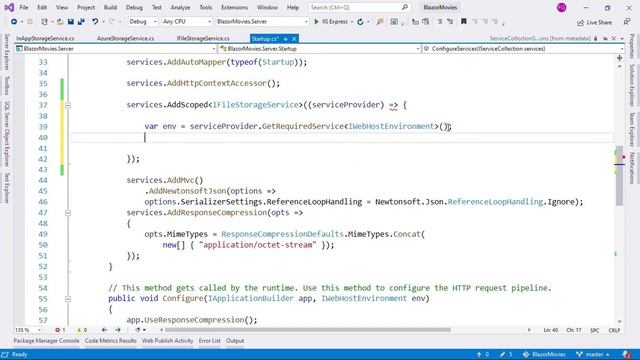This screenshot has width=640, height=360.
Task: Open the BlazorMovies.Server.Startup type dropdown
Action: click(319, 49)
